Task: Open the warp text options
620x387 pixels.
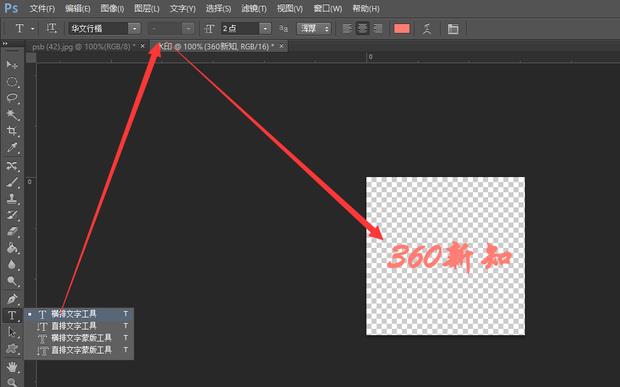Action: click(427, 28)
